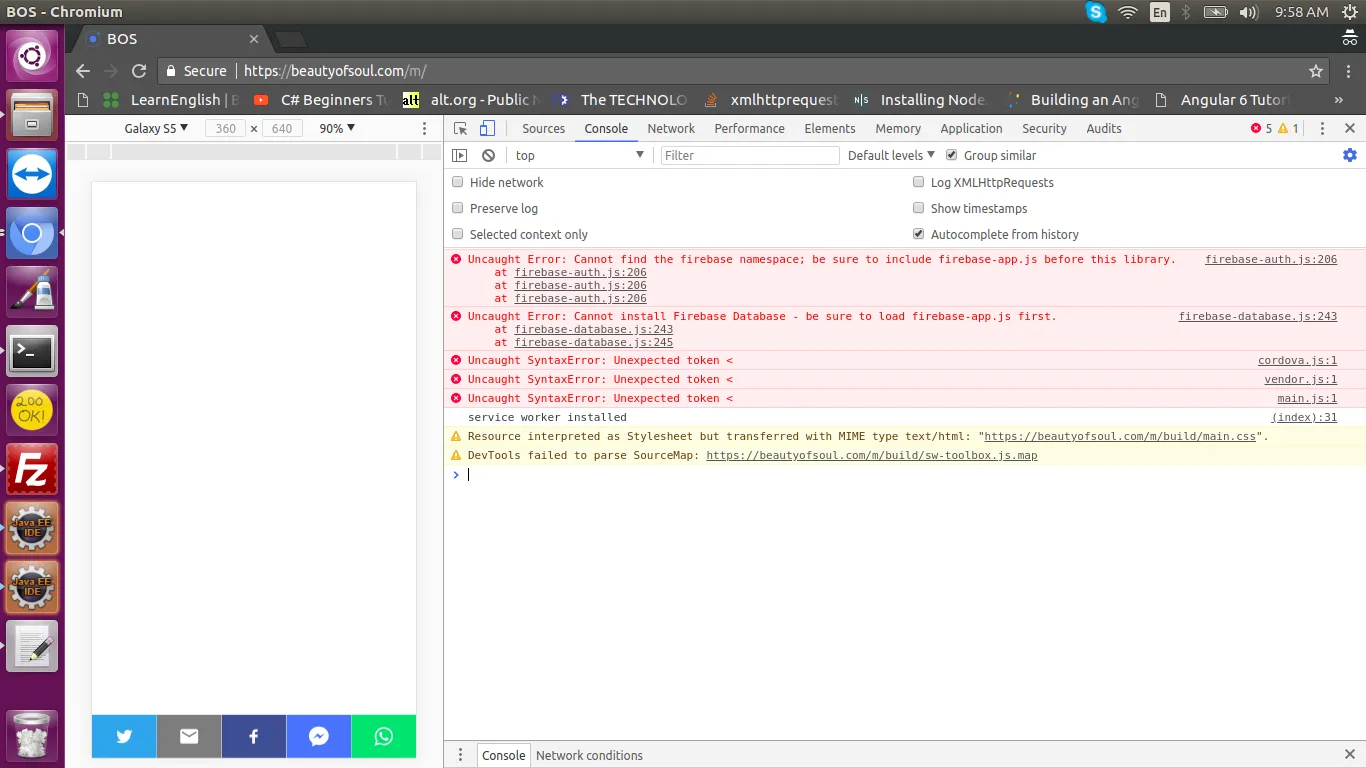Viewport: 1366px width, 768px height.
Task: Open device toolbar more options menu
Action: pyautogui.click(x=425, y=129)
